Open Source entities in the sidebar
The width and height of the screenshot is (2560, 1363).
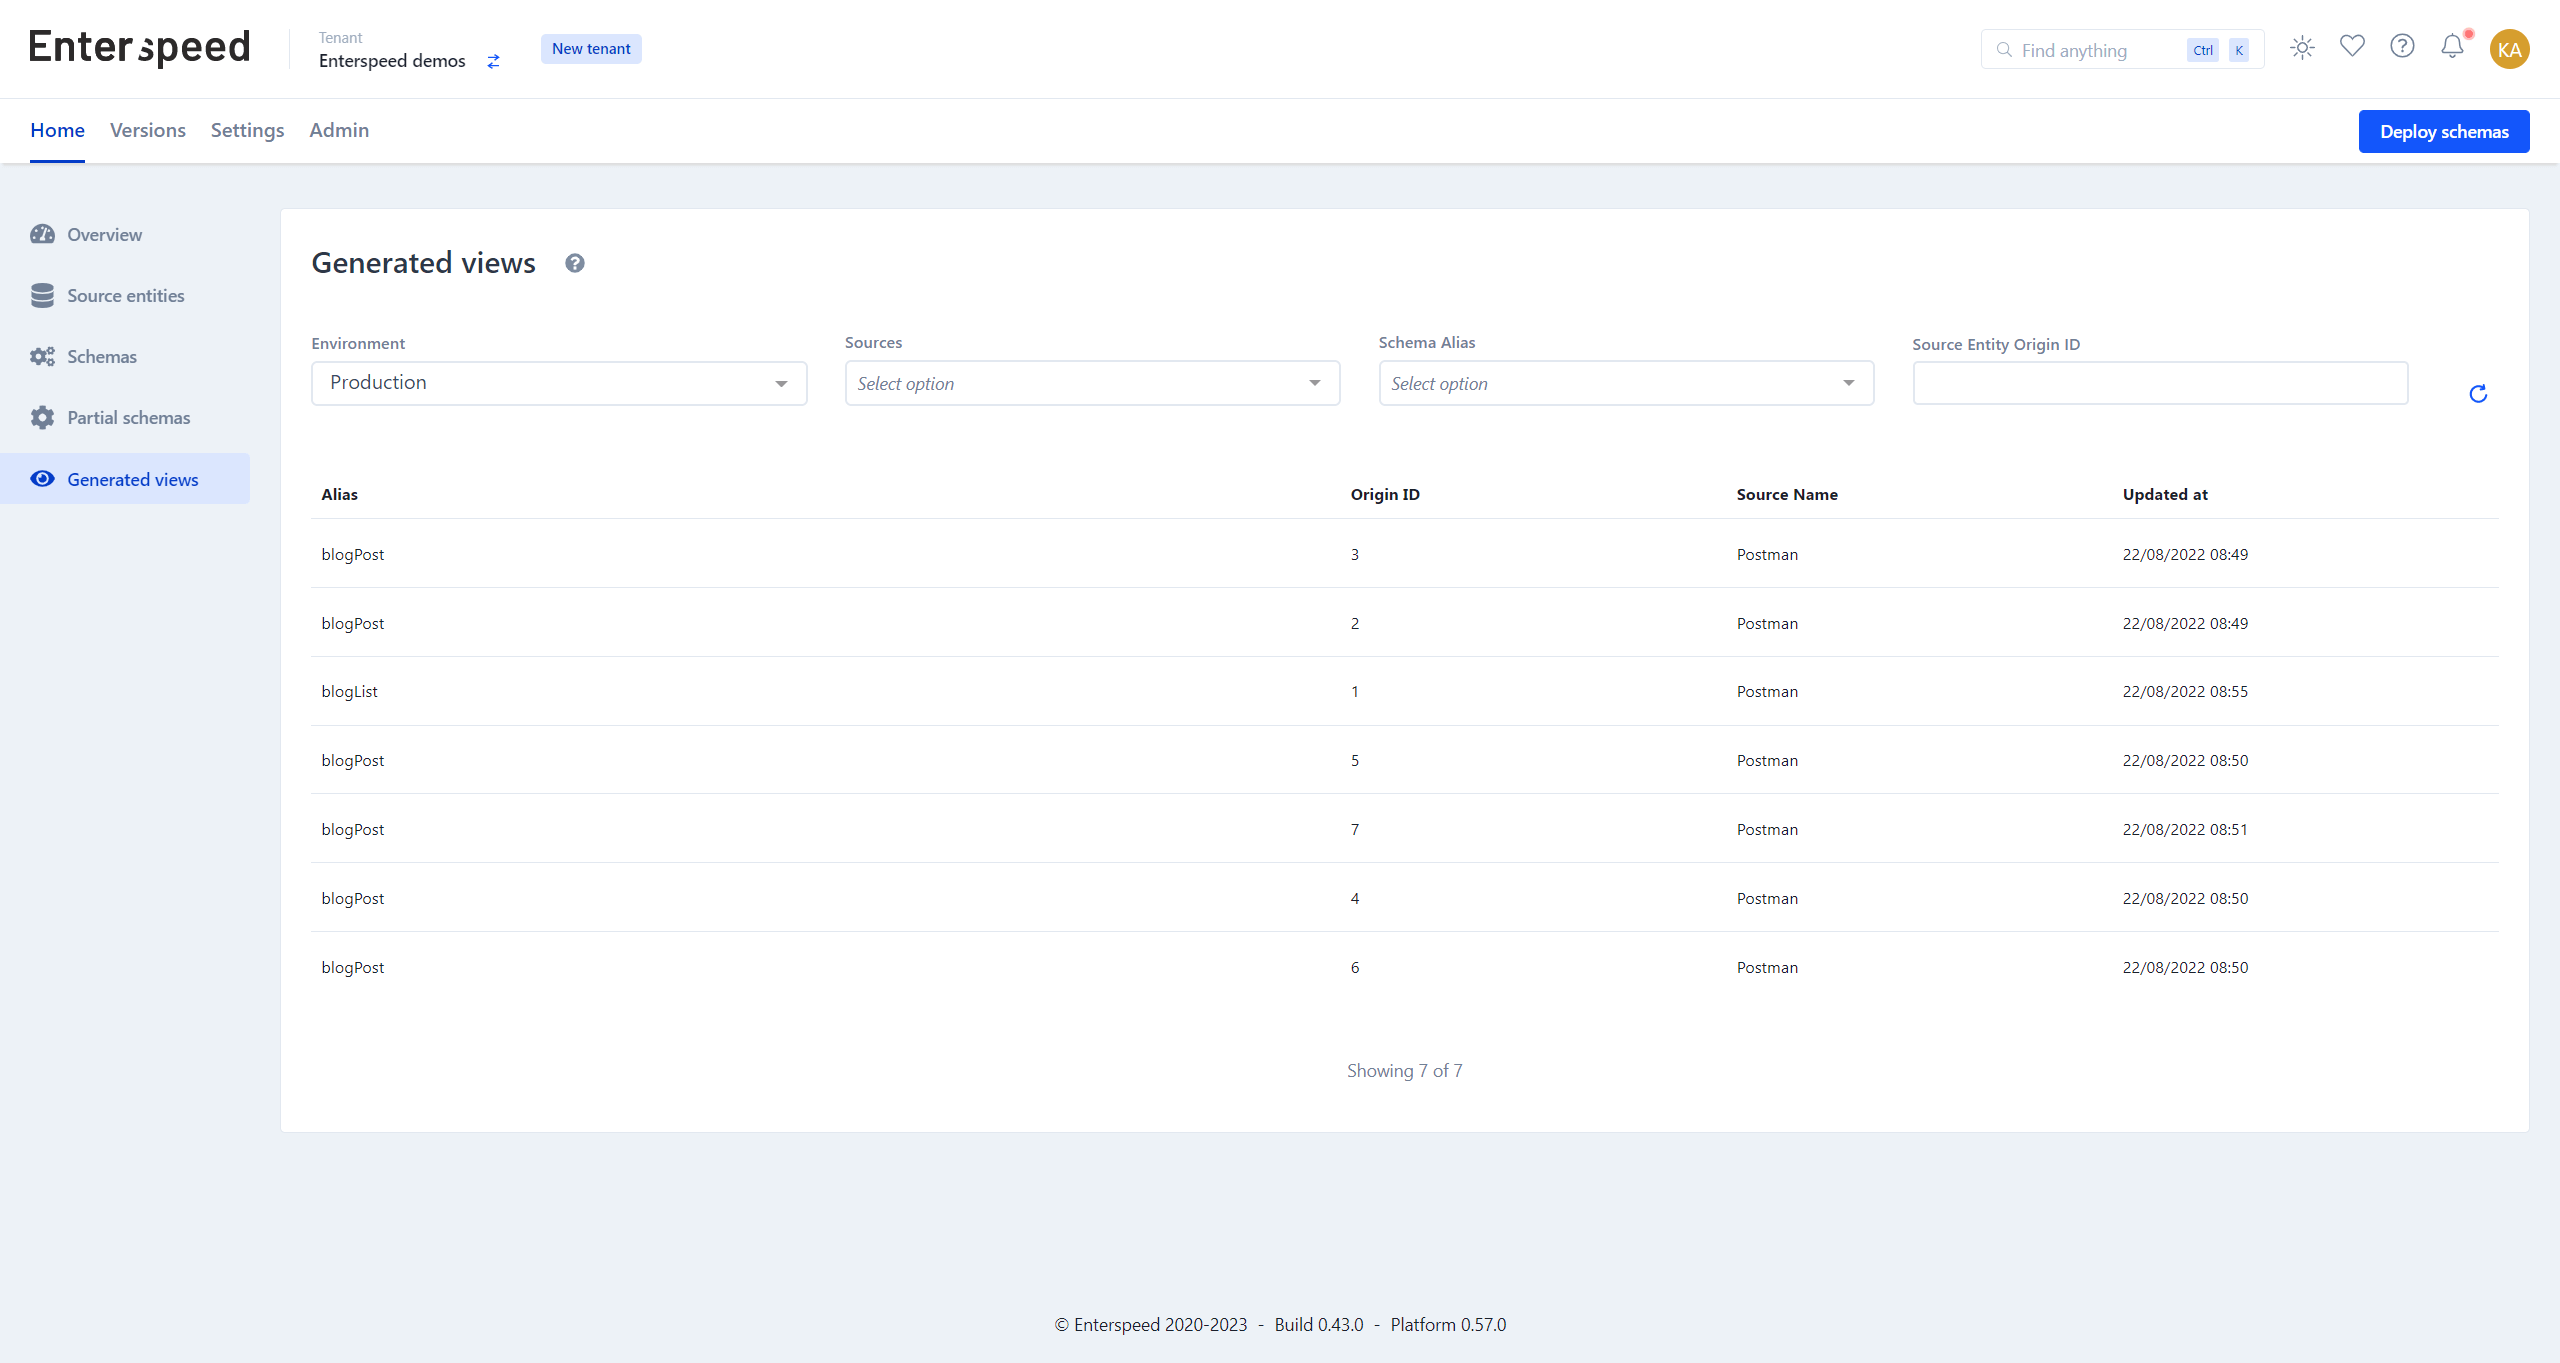[x=125, y=295]
